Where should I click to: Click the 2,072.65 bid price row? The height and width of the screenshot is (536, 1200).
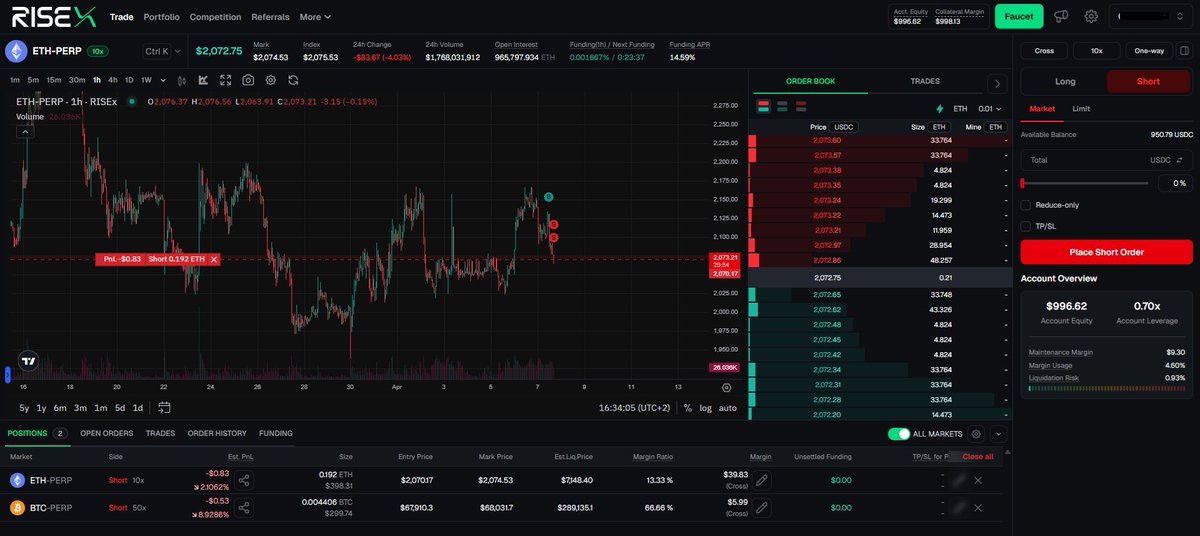[x=880, y=294]
